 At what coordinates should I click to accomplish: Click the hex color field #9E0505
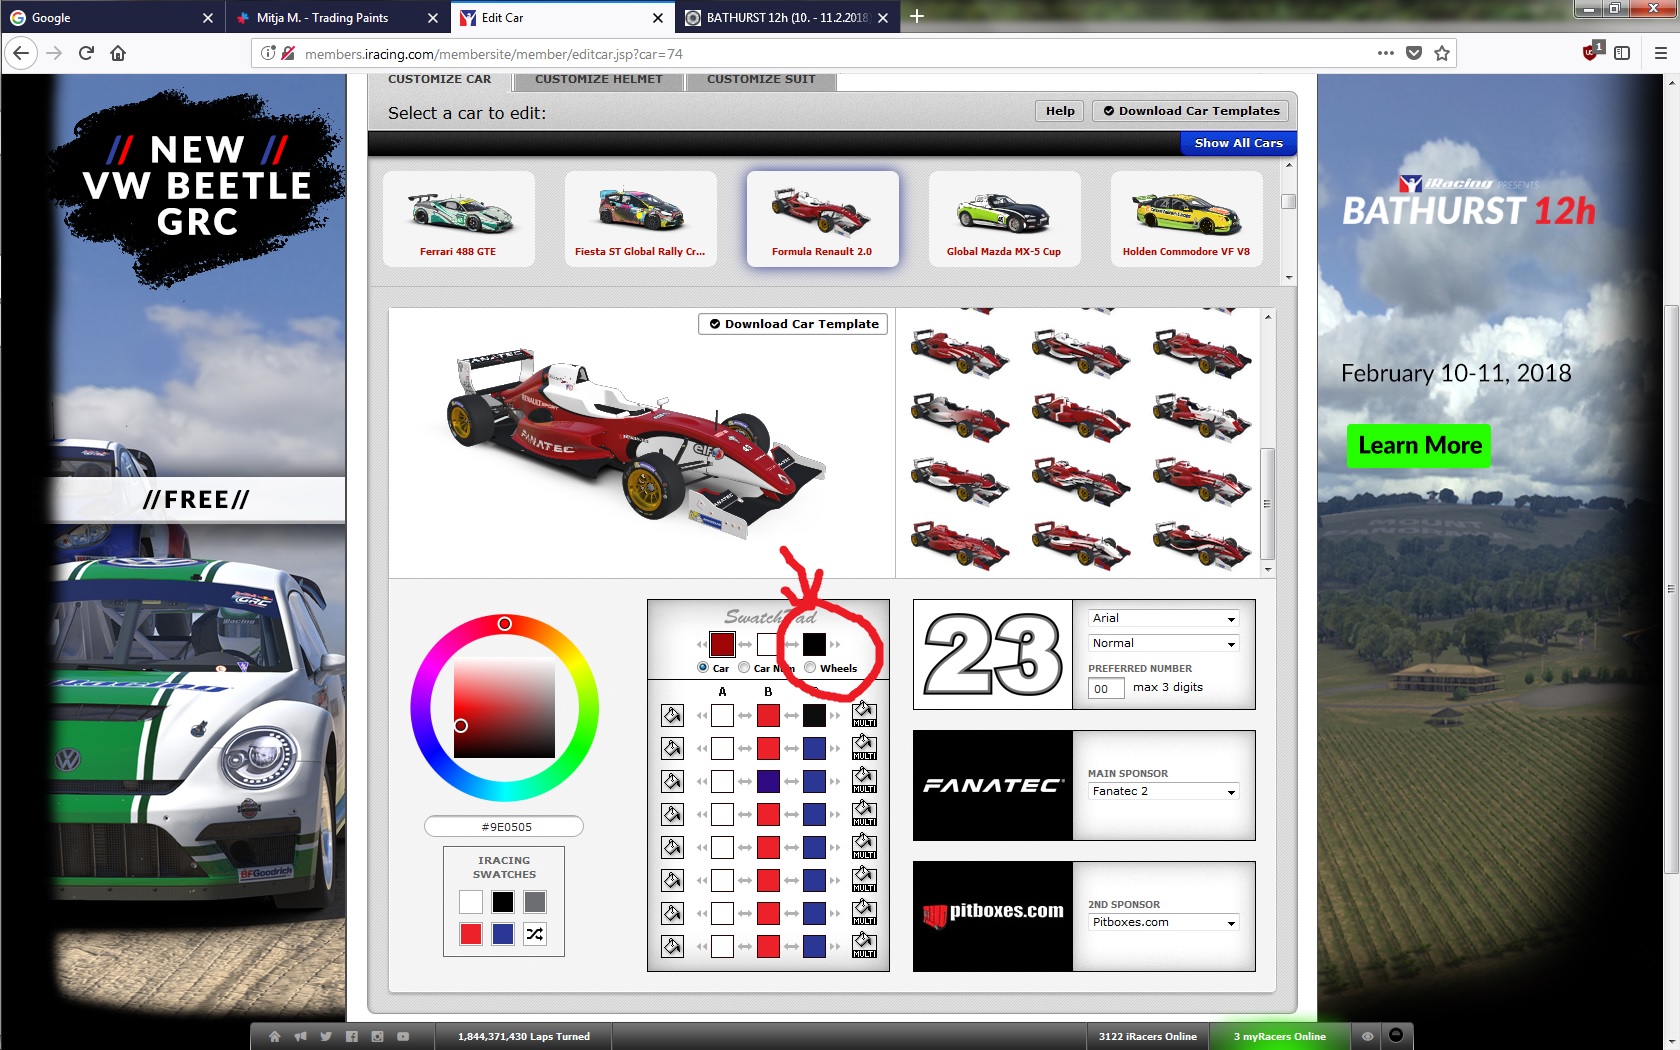504,827
